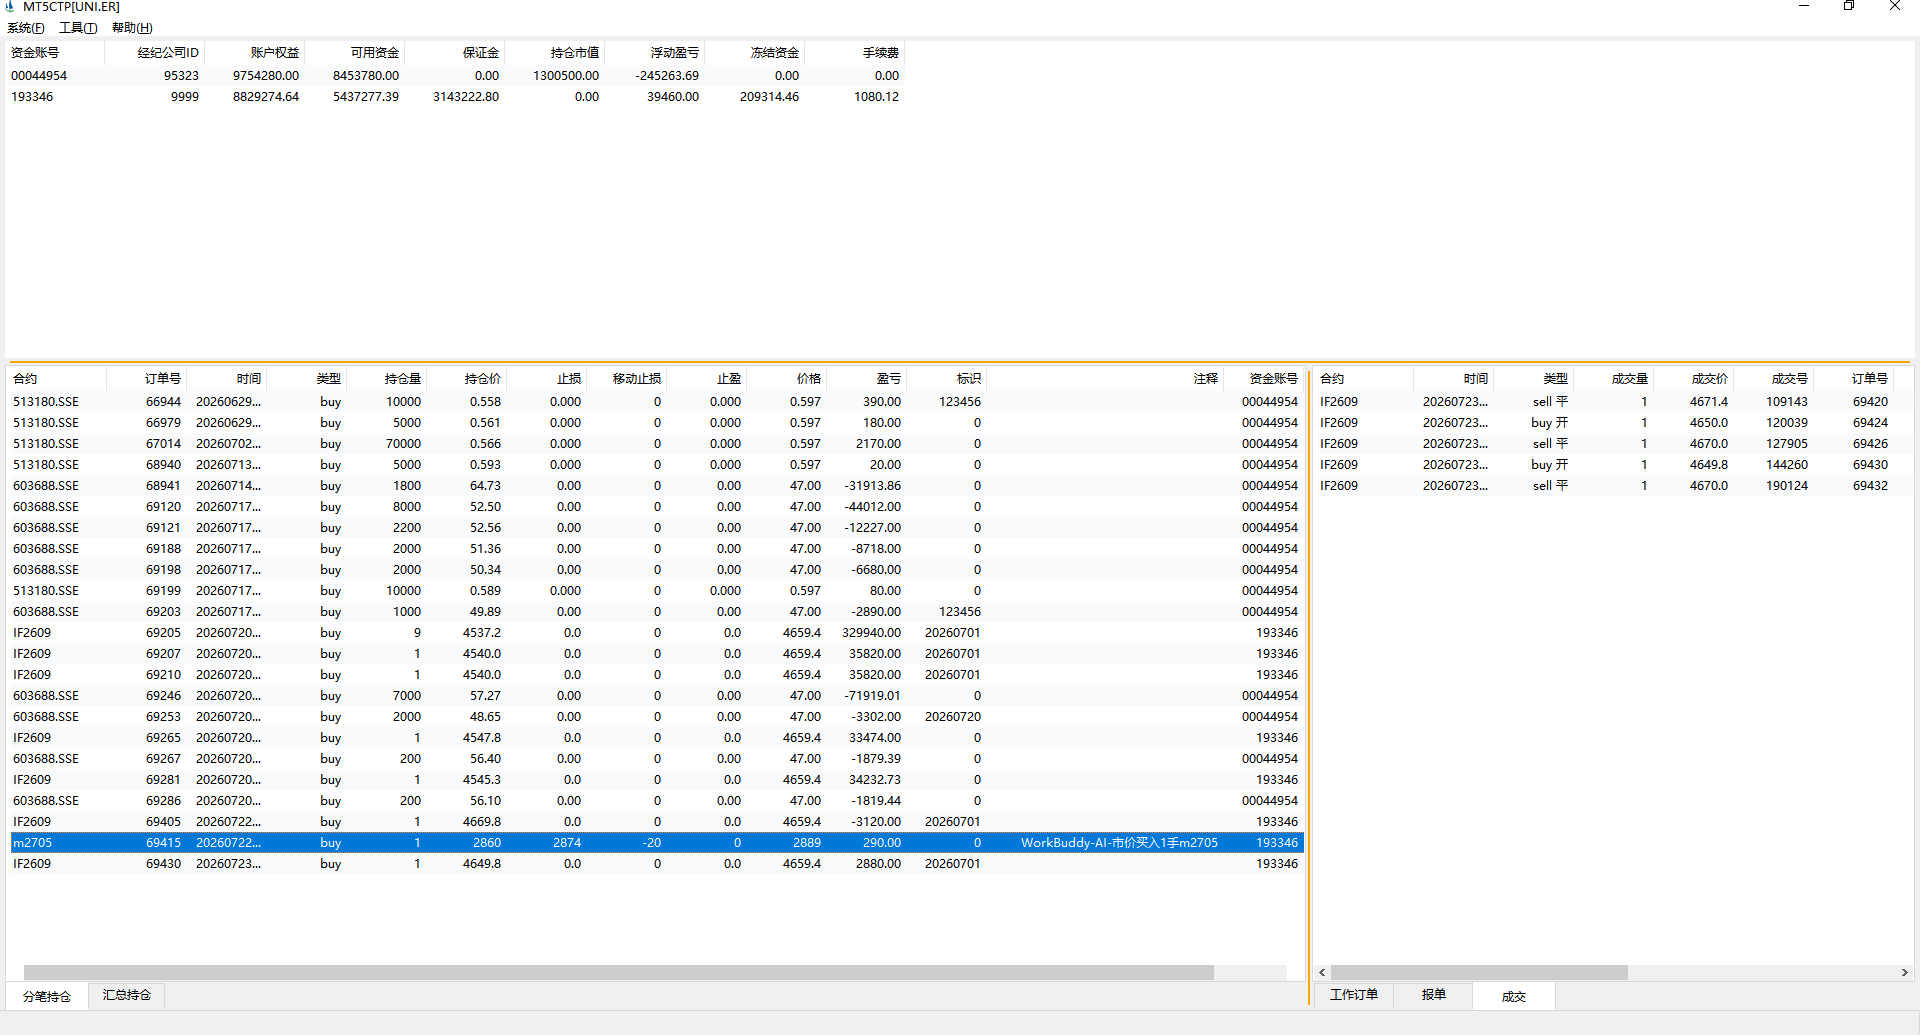Switch to the 成交 tab
The width and height of the screenshot is (1920, 1035).
click(1514, 996)
